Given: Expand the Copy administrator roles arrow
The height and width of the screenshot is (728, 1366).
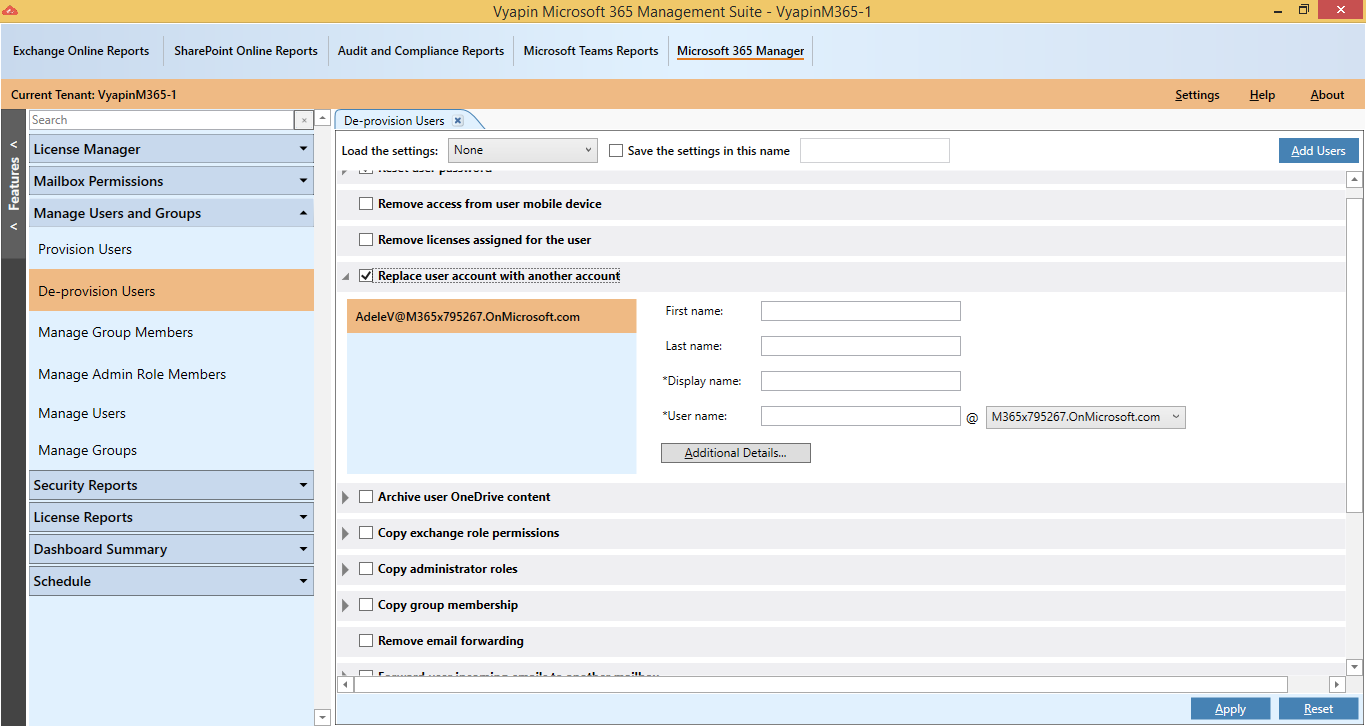Looking at the screenshot, I should 346,569.
